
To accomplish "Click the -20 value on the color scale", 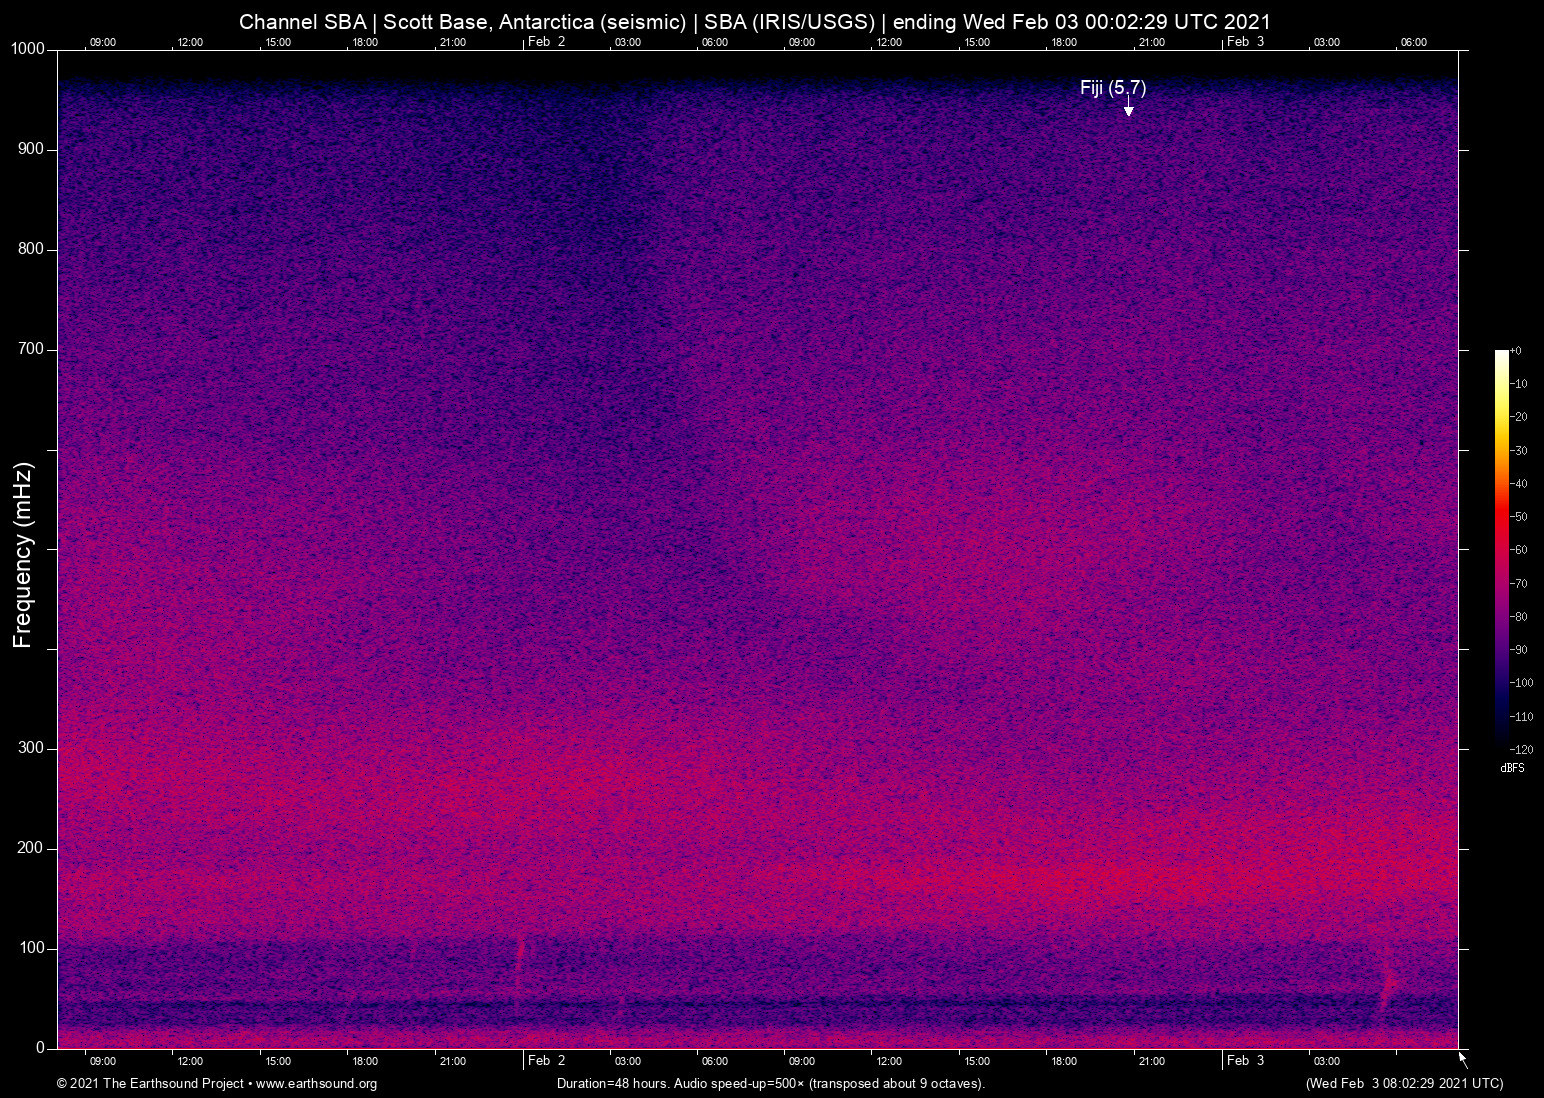I will coord(1519,417).
